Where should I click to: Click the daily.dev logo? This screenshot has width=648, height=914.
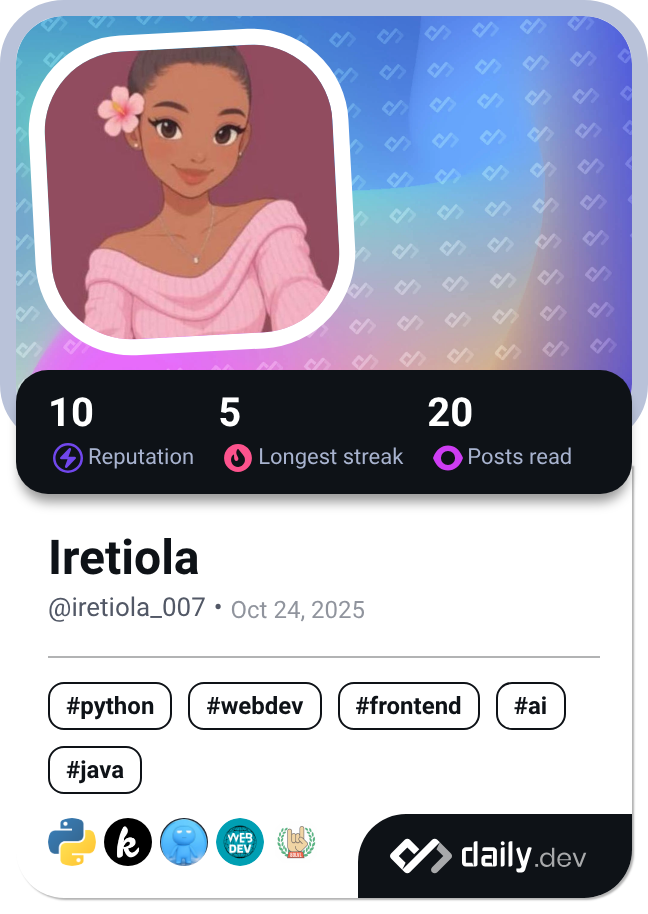488,856
